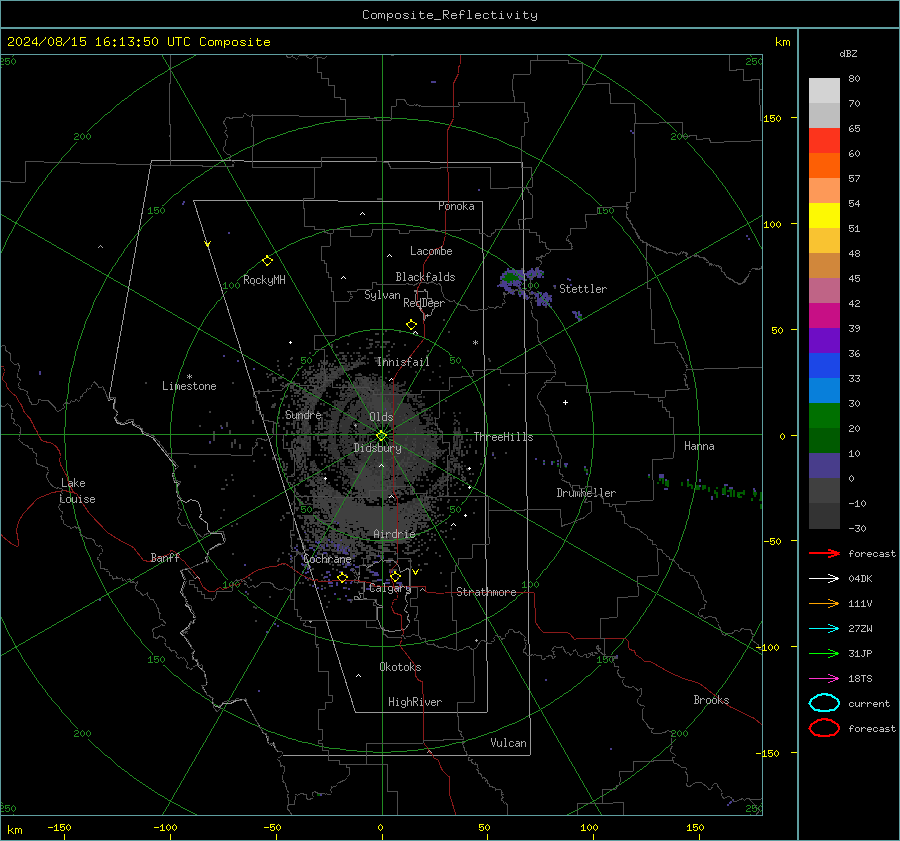Image resolution: width=900 pixels, height=841 pixels.
Task: Click the 45 dBZ pink swatch
Action: coord(824,290)
